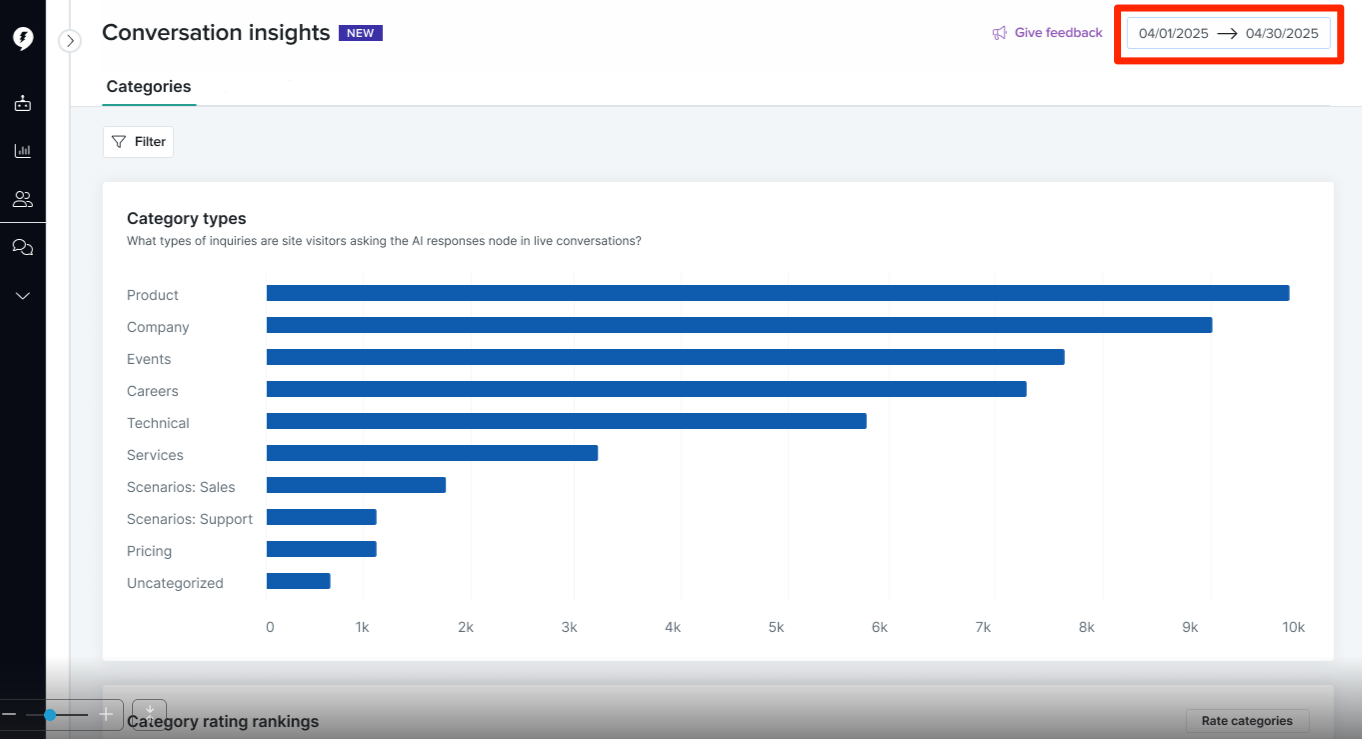1362x739 pixels.
Task: Select the start date field 04/01/2025
Action: [x=1174, y=33]
